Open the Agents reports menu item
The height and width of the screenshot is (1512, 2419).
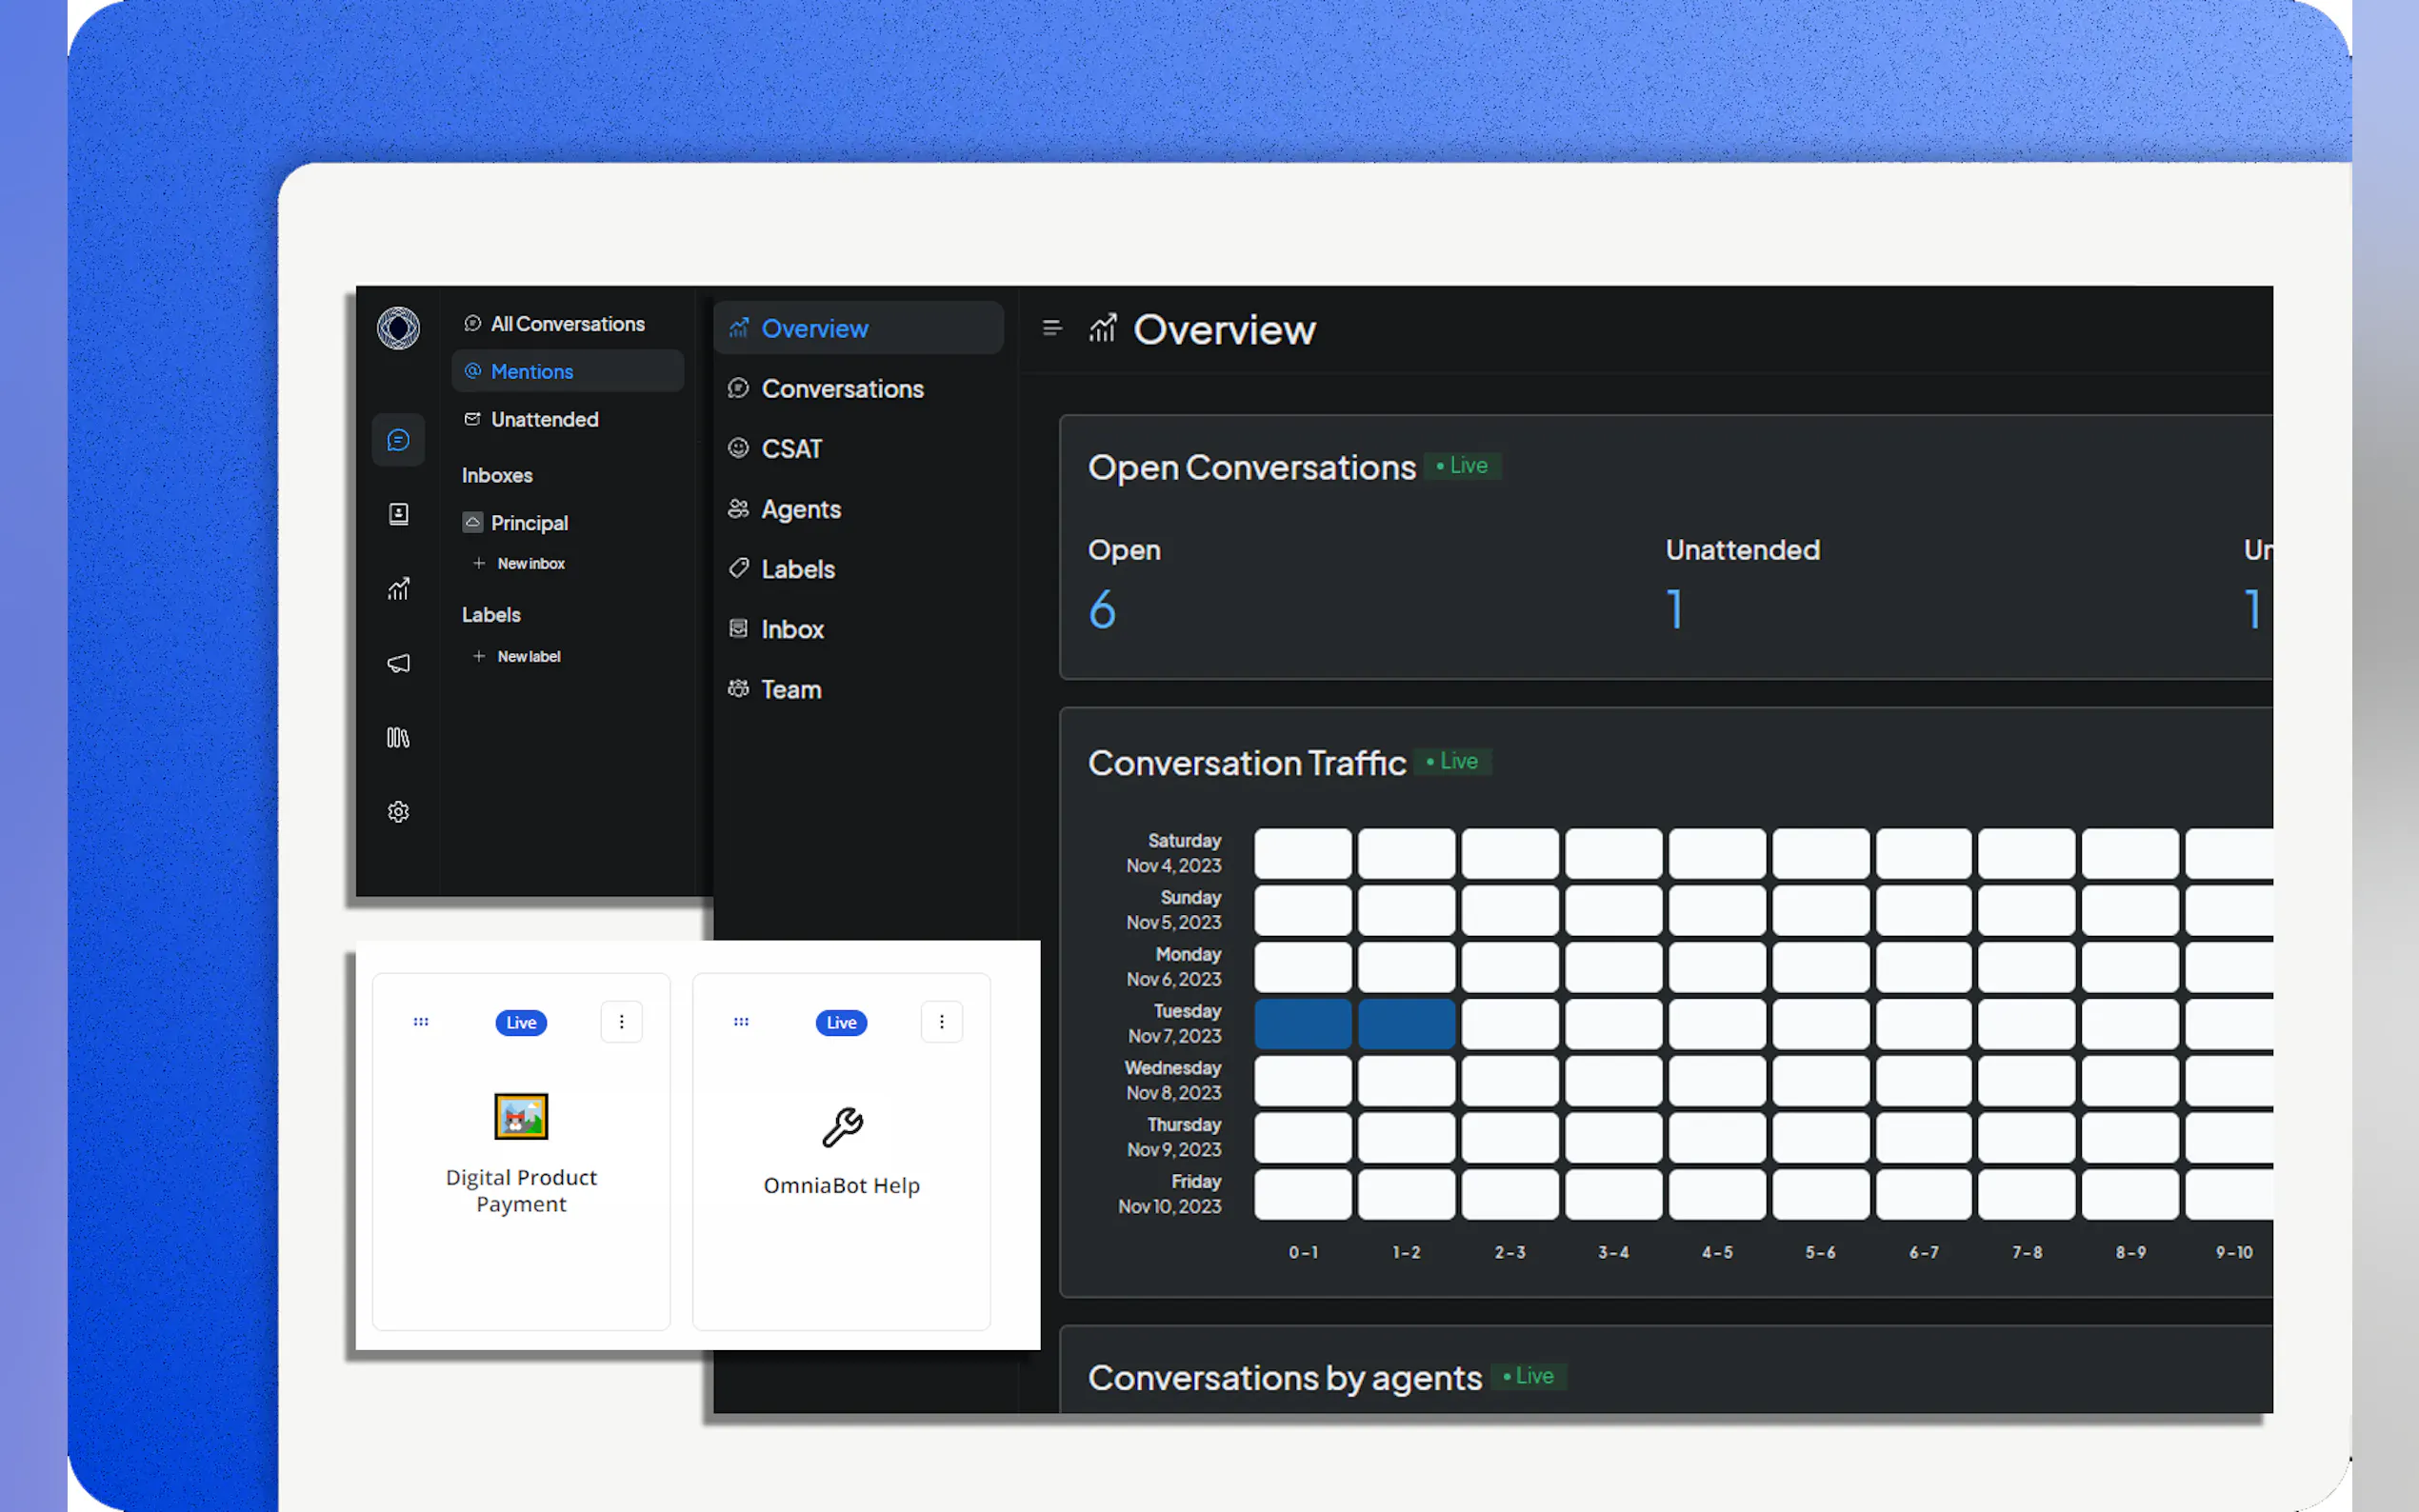point(800,509)
